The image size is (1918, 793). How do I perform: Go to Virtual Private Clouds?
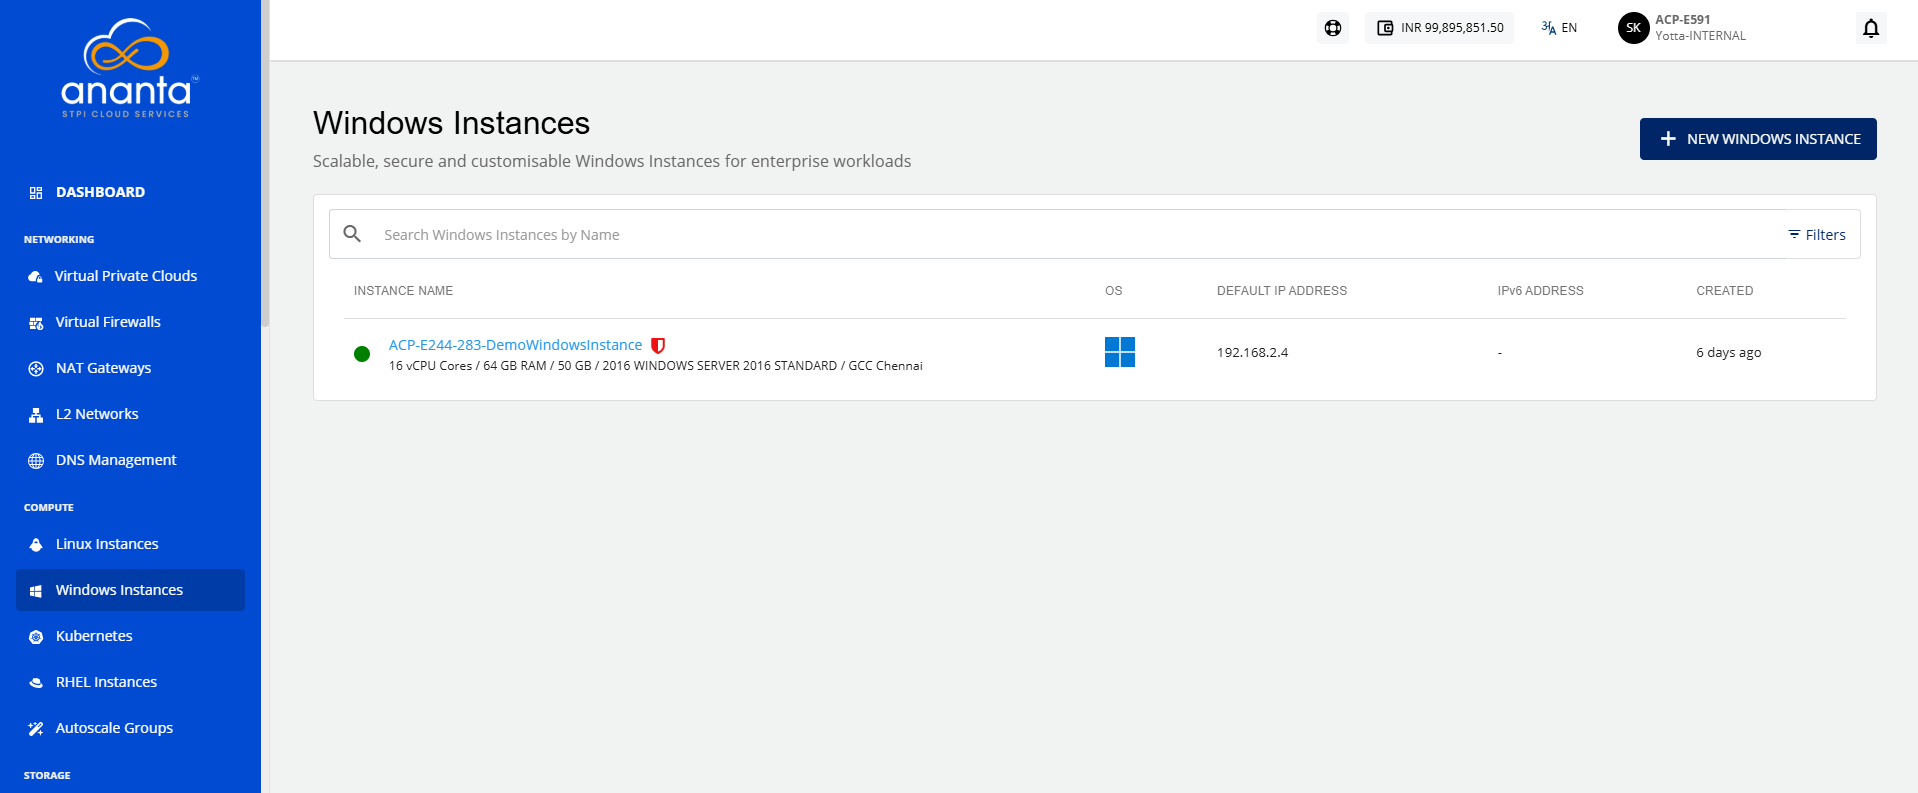pyautogui.click(x=130, y=276)
